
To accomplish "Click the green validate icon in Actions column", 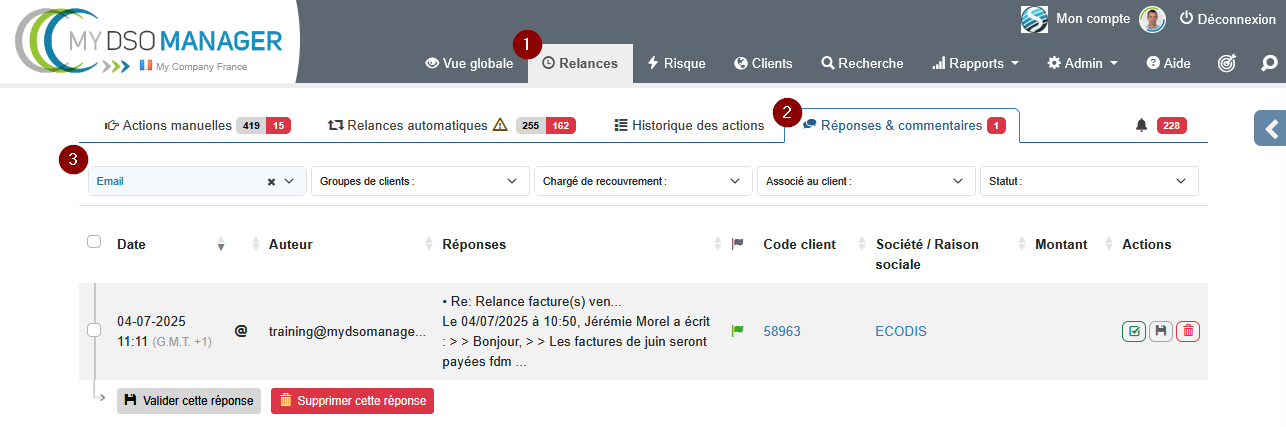I will point(1133,331).
